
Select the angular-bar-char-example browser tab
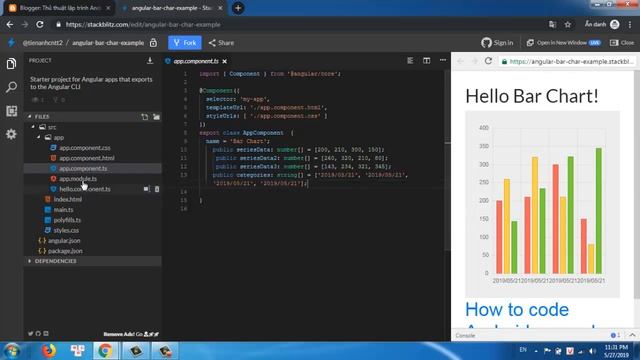pos(171,8)
